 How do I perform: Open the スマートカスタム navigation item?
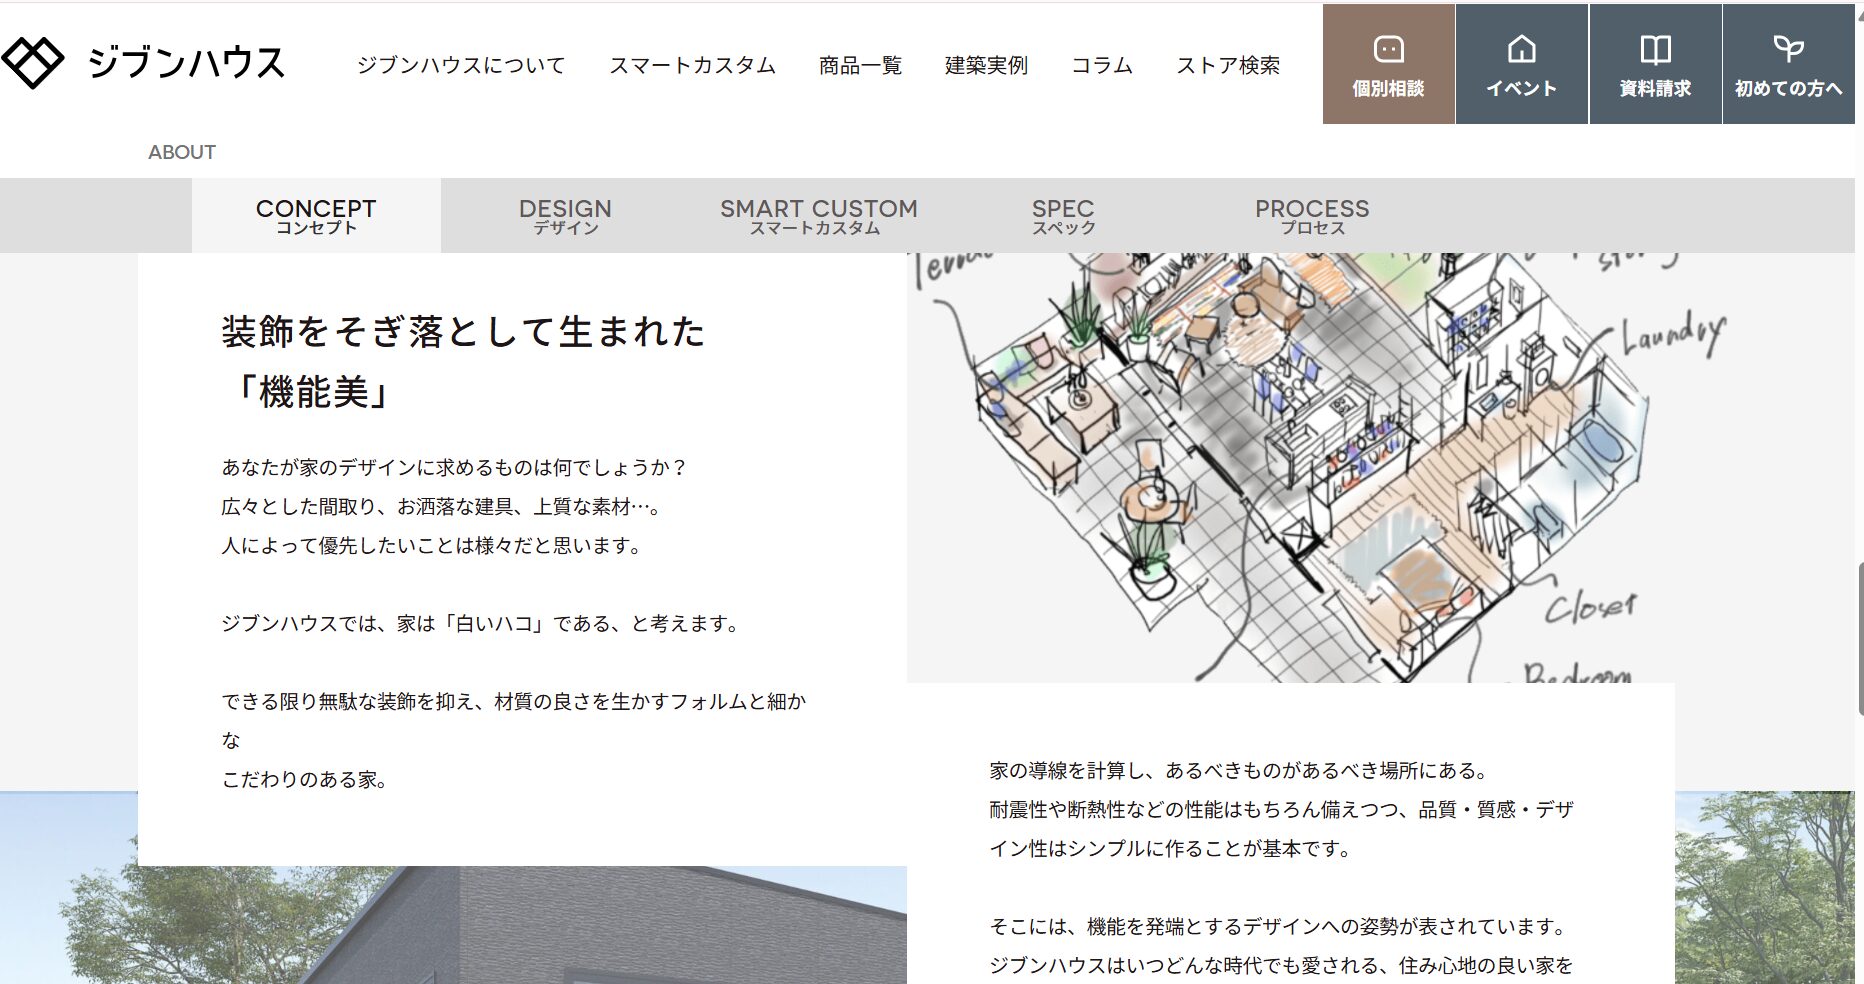pos(692,66)
